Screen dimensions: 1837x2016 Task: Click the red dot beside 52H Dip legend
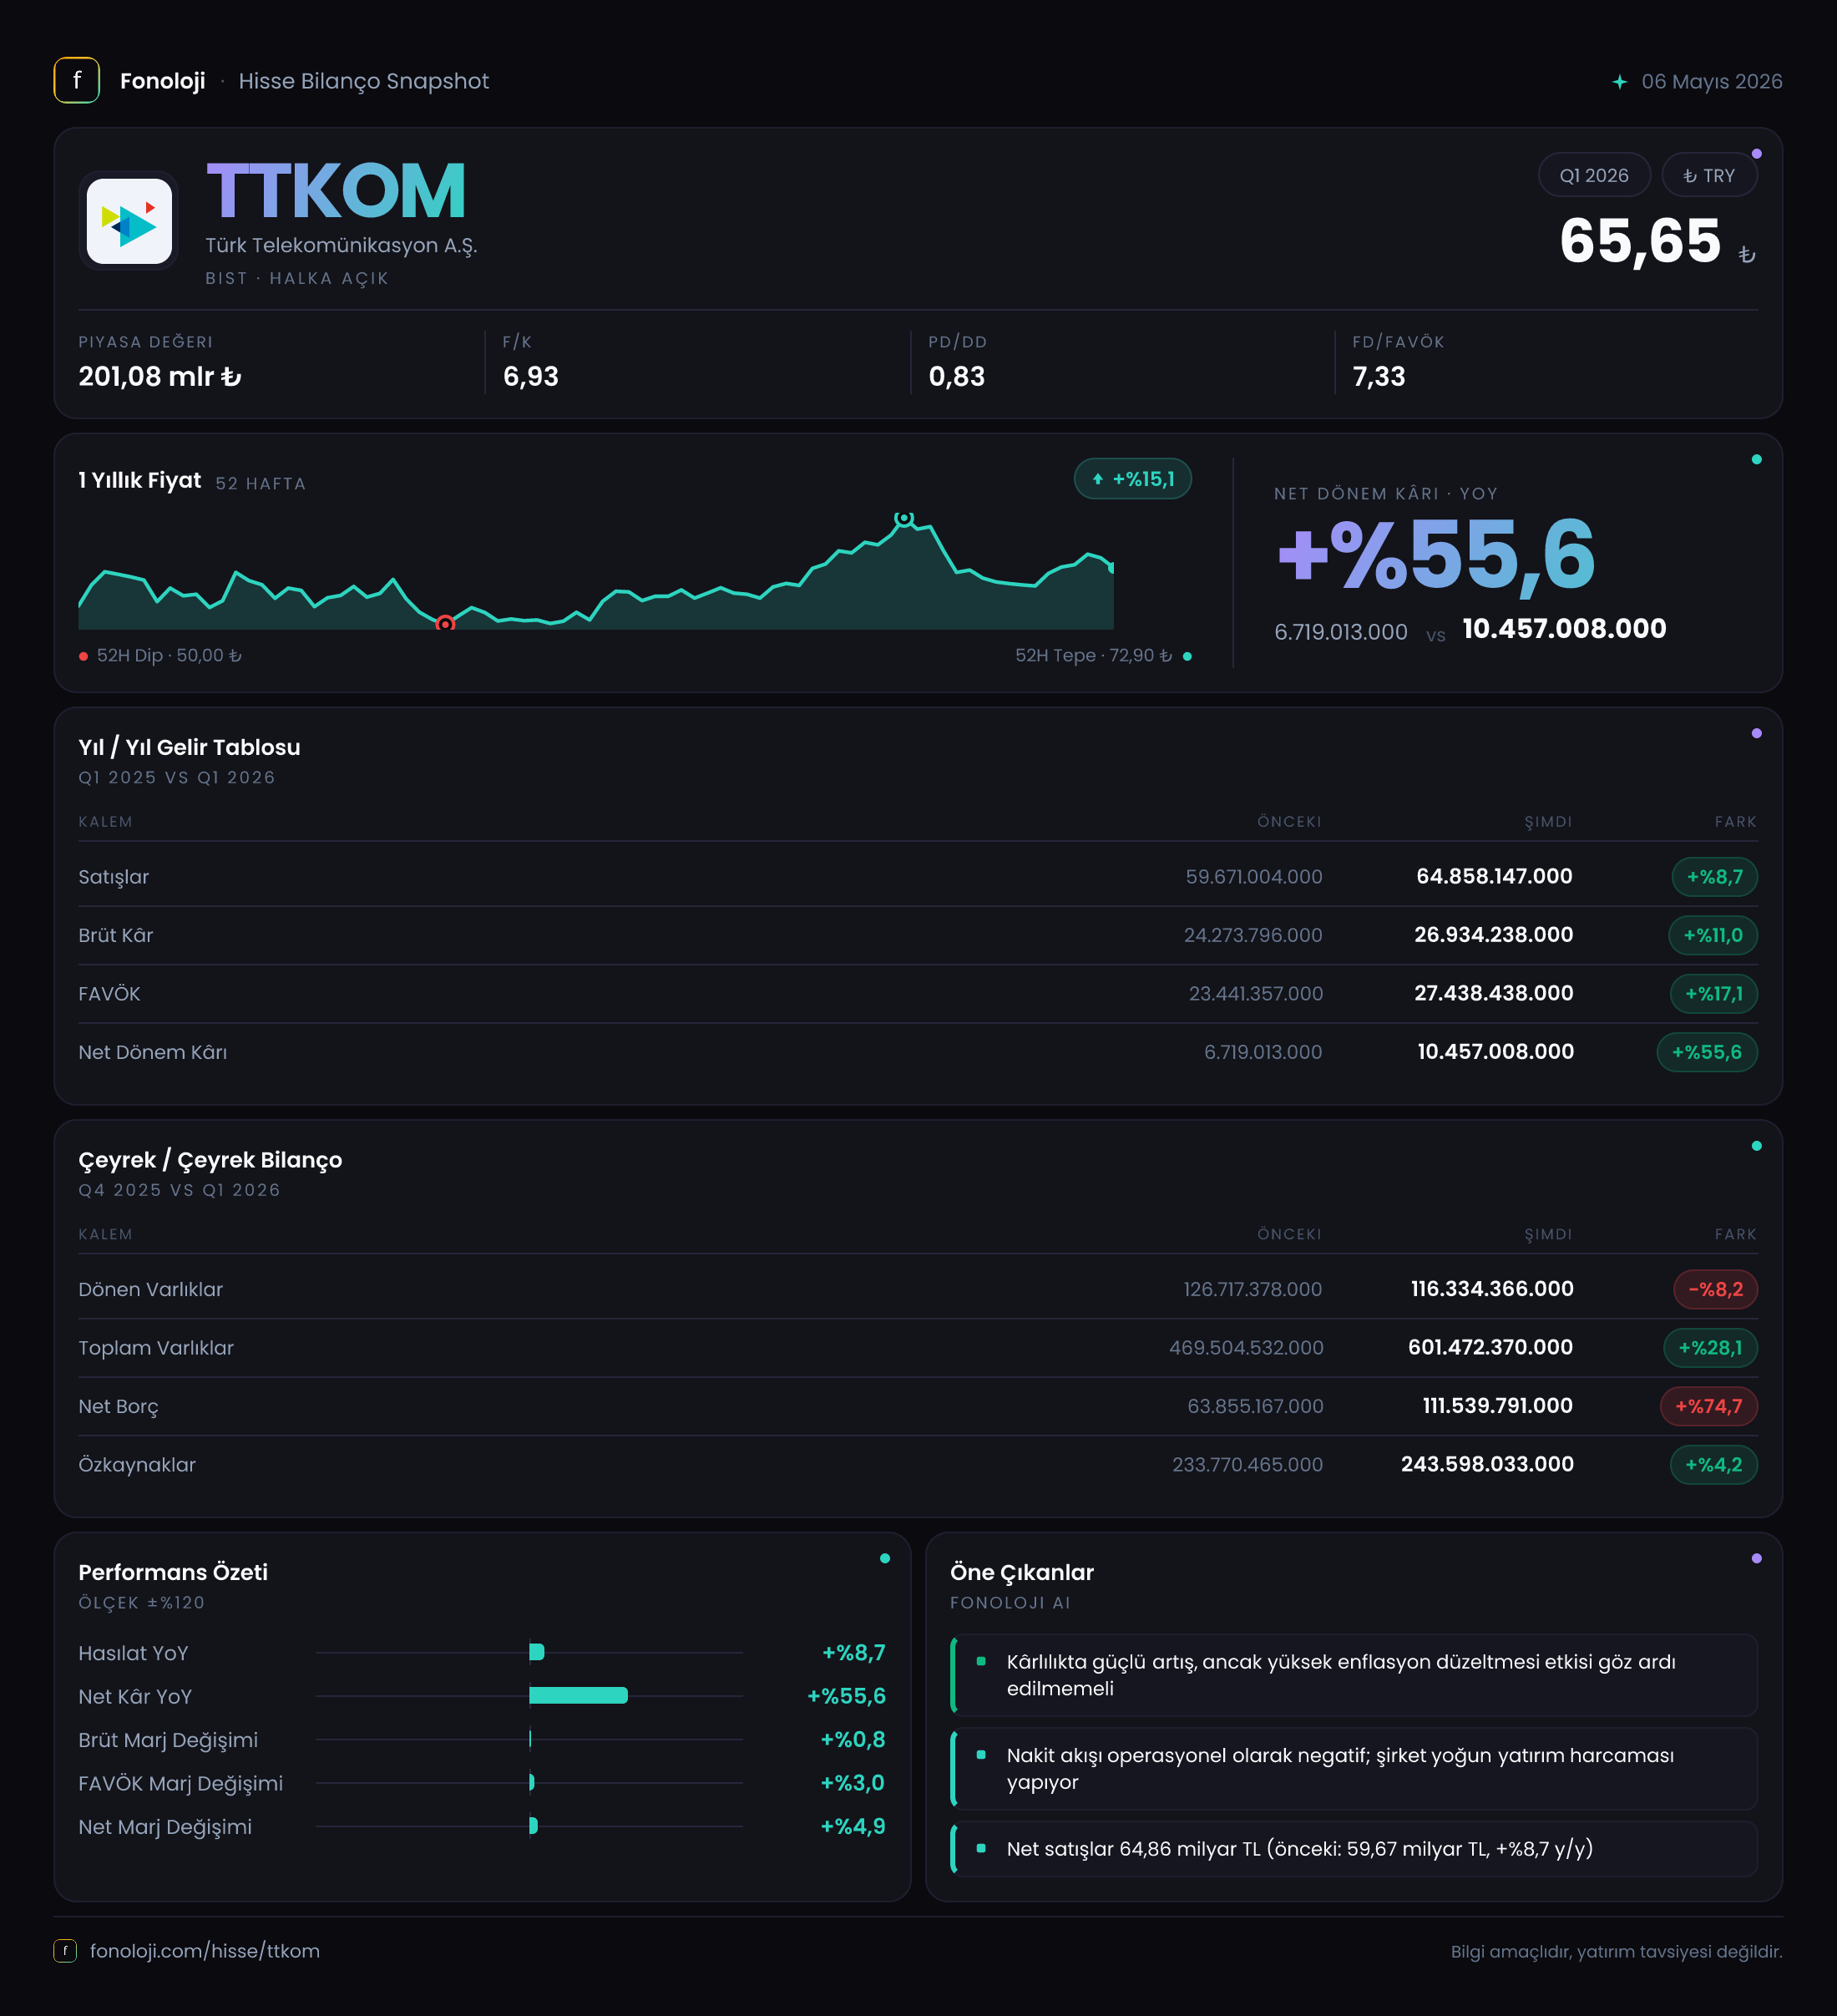[83, 656]
